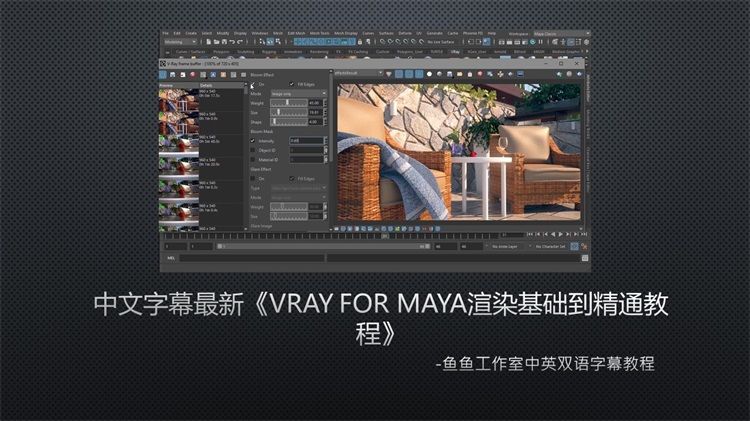This screenshot has width=750, height=421.
Task: Enable the Glare Effect On checkbox
Action: pyautogui.click(x=253, y=178)
